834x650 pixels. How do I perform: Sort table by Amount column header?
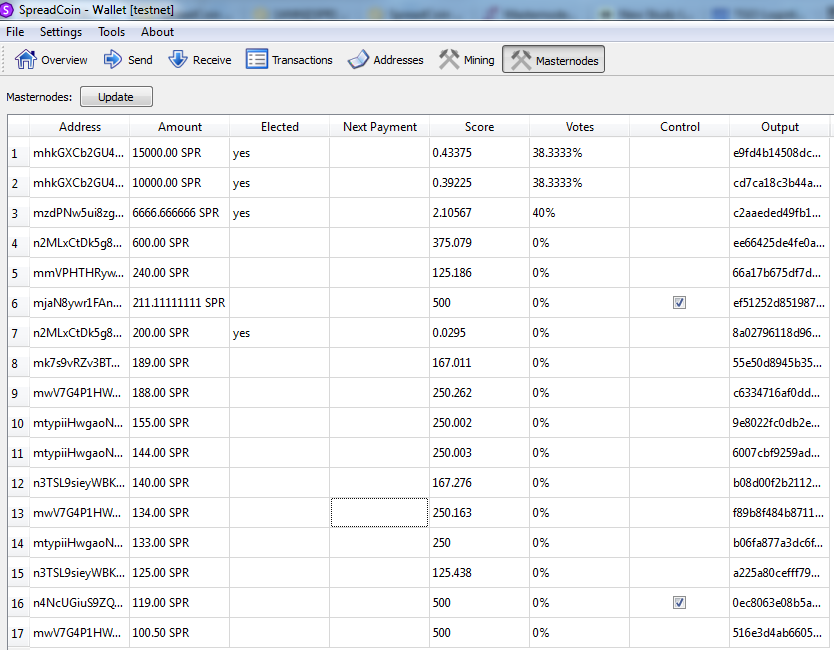point(180,127)
